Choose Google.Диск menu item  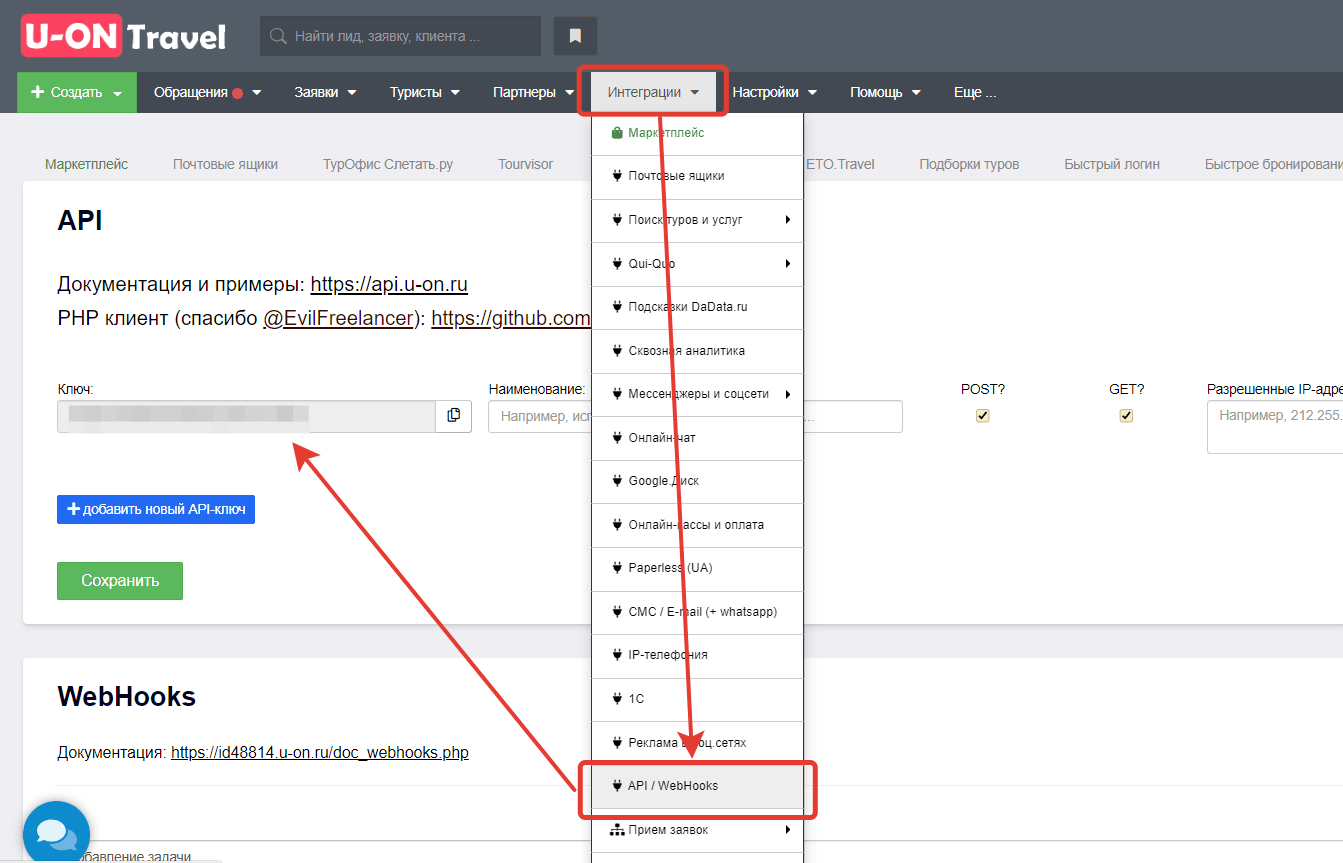697,481
